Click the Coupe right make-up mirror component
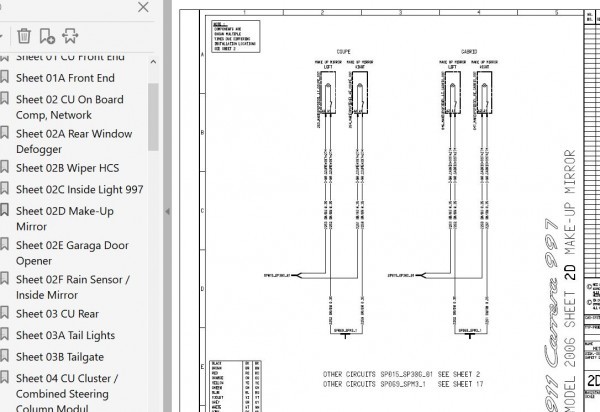600x412 pixels. (x=360, y=93)
